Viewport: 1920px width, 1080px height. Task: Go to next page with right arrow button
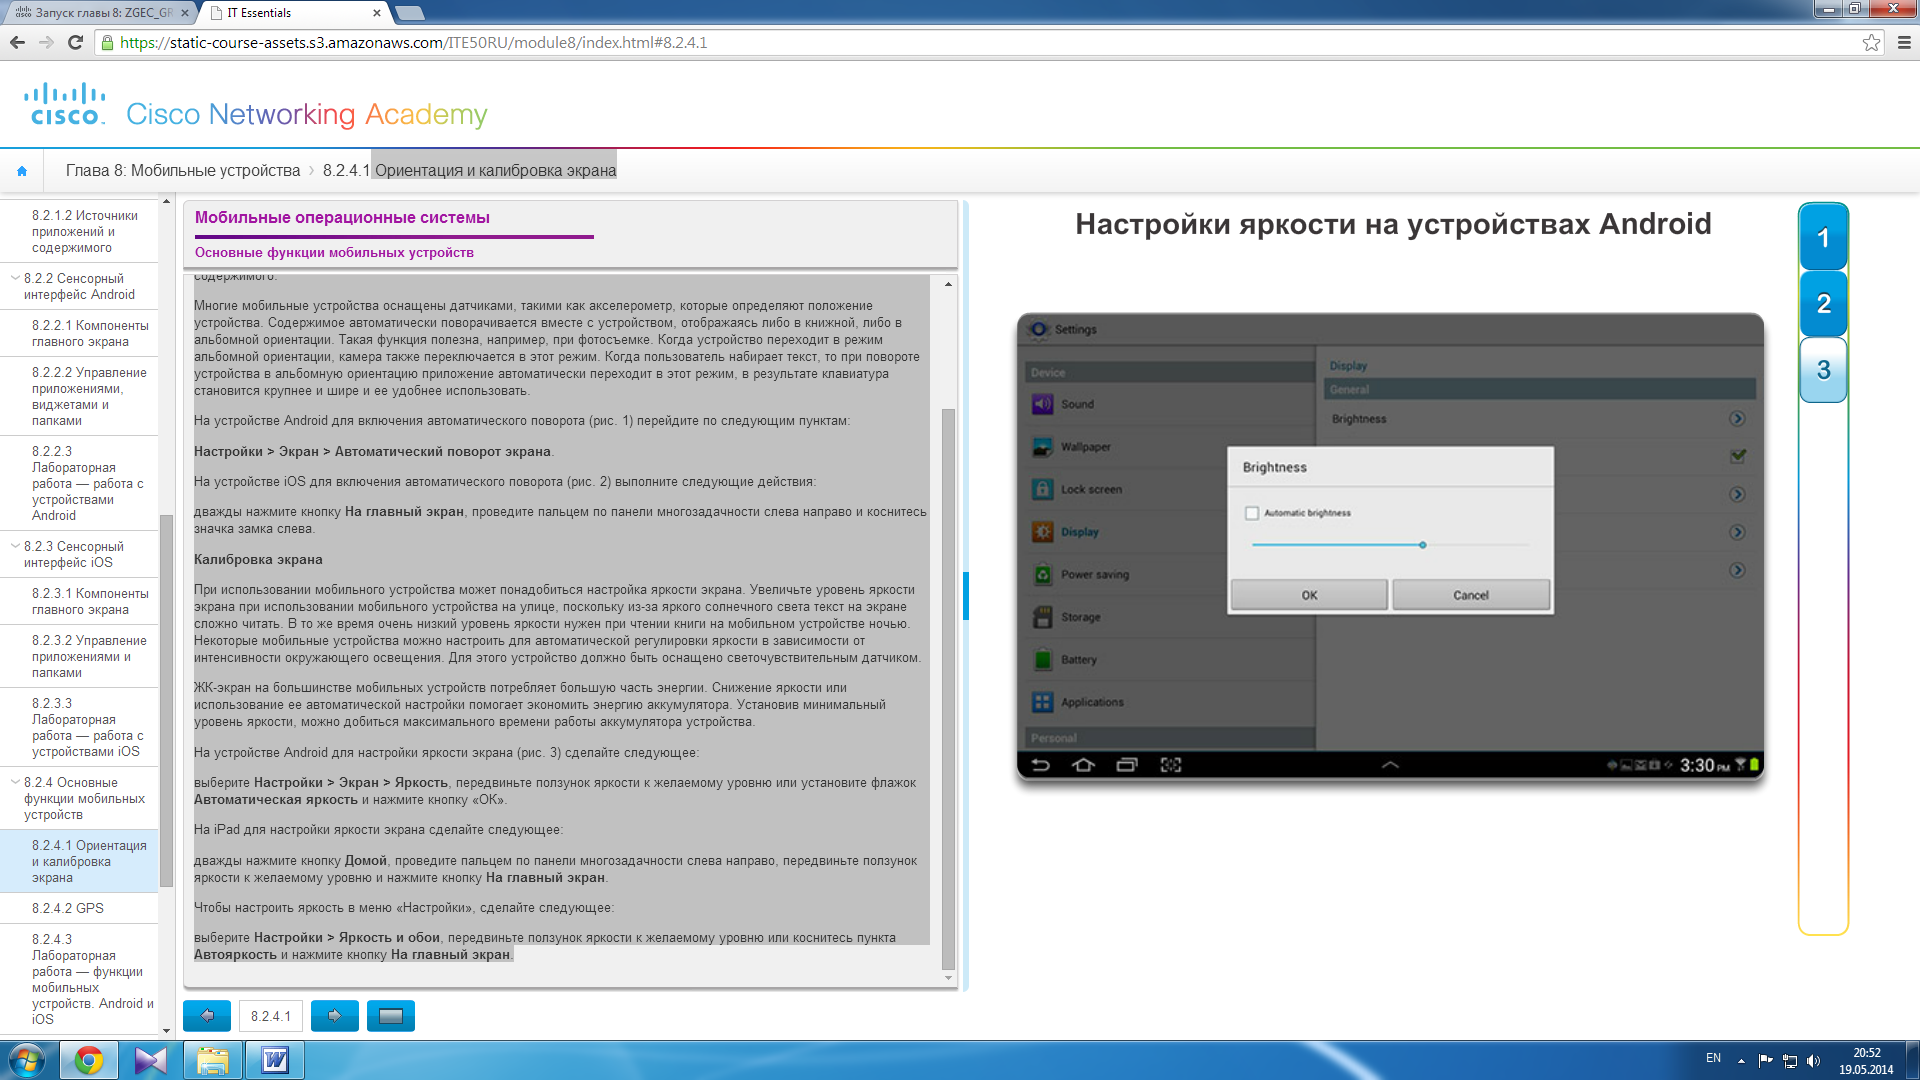[335, 1016]
